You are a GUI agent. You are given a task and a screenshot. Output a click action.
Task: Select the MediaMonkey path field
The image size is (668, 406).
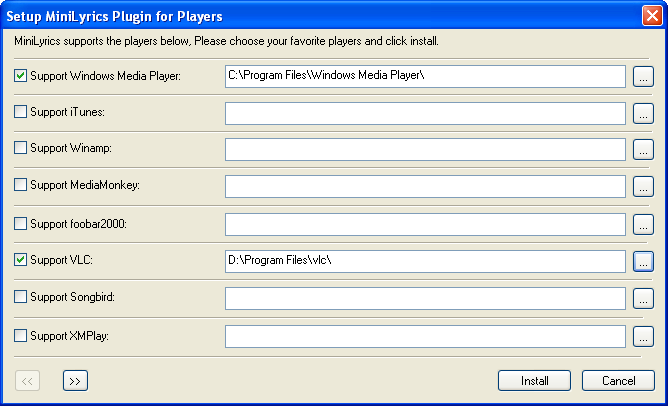click(x=425, y=187)
